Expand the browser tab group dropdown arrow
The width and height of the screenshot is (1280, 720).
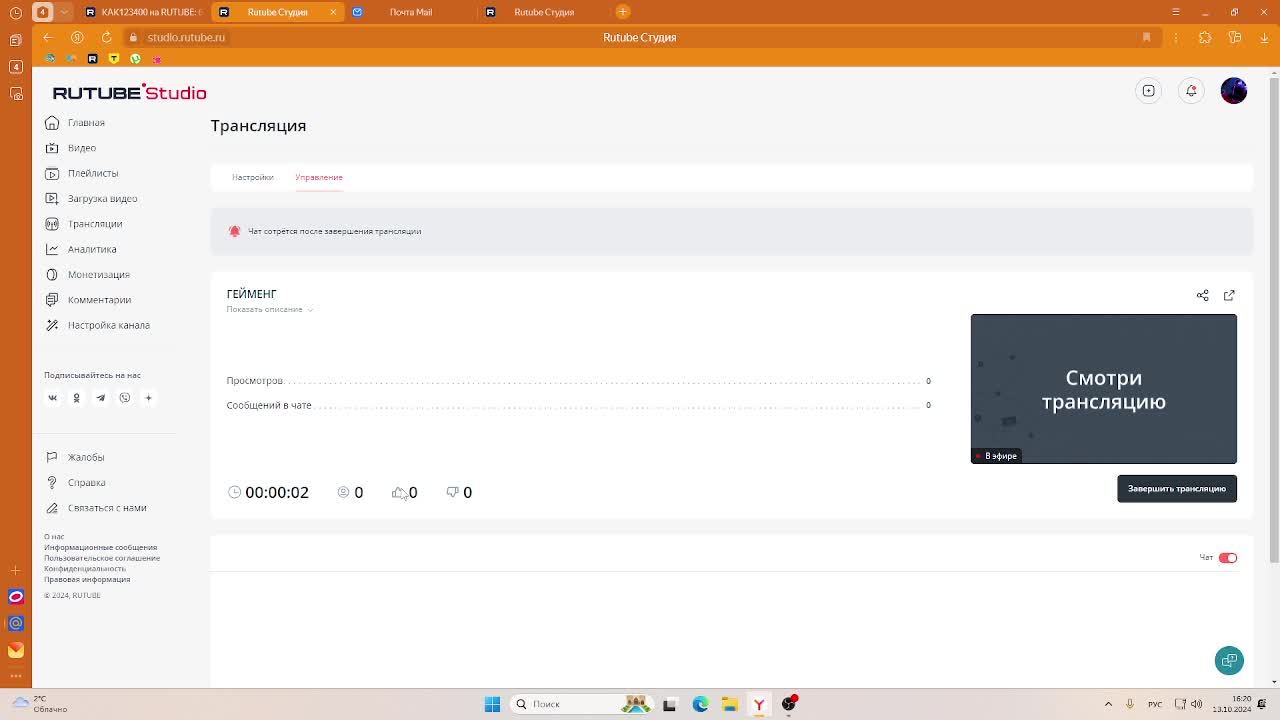click(64, 12)
